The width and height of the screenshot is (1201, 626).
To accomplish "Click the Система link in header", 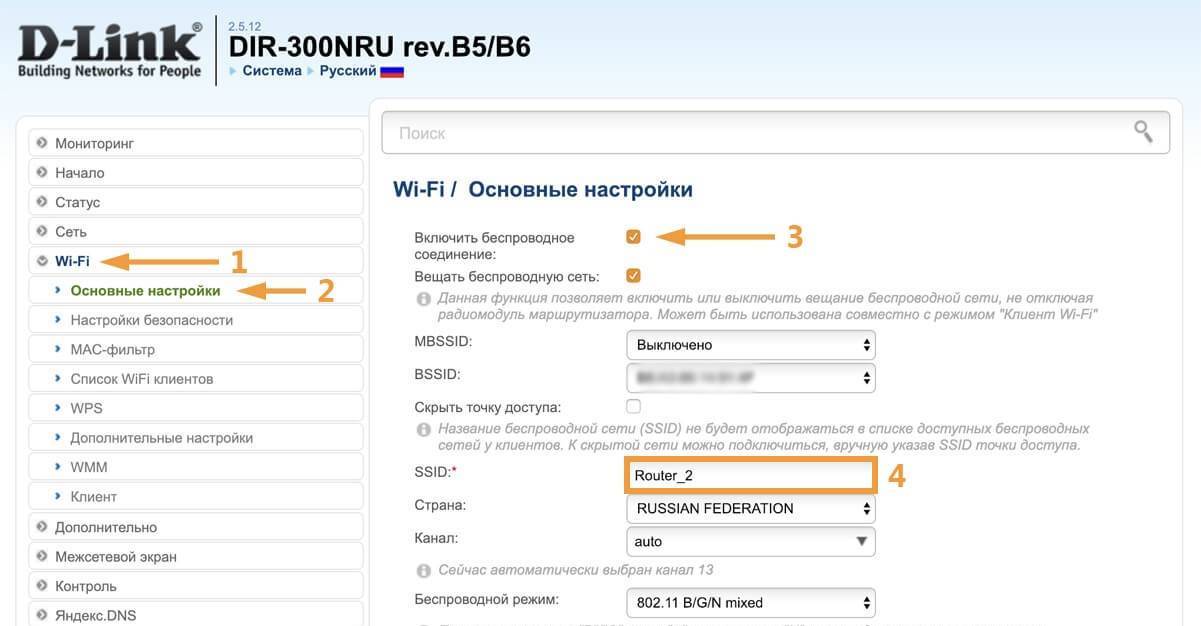I will (271, 71).
